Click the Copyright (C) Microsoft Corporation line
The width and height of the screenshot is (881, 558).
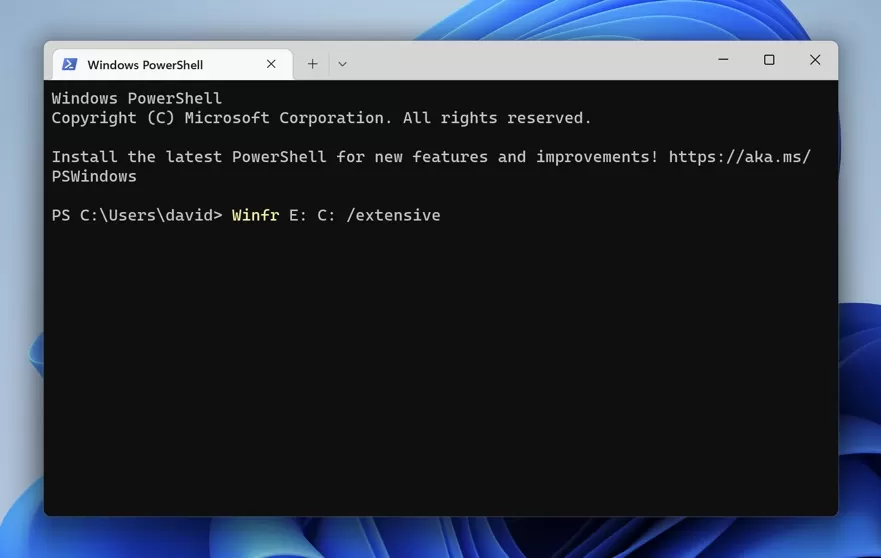tap(321, 118)
